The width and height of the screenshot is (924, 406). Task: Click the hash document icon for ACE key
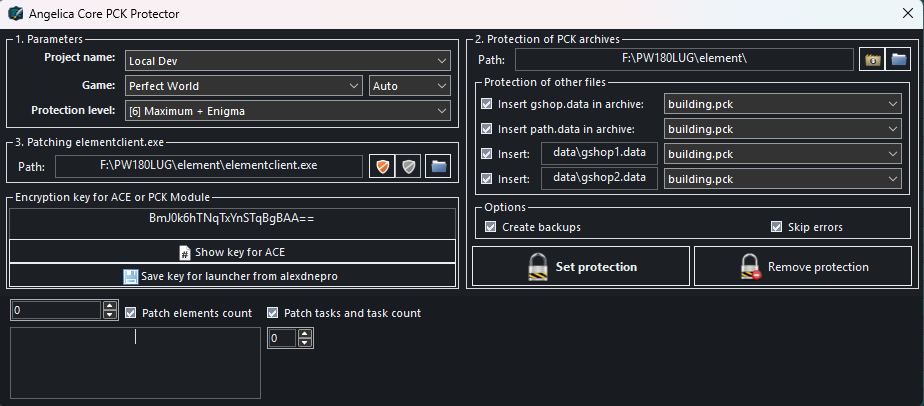click(x=184, y=252)
